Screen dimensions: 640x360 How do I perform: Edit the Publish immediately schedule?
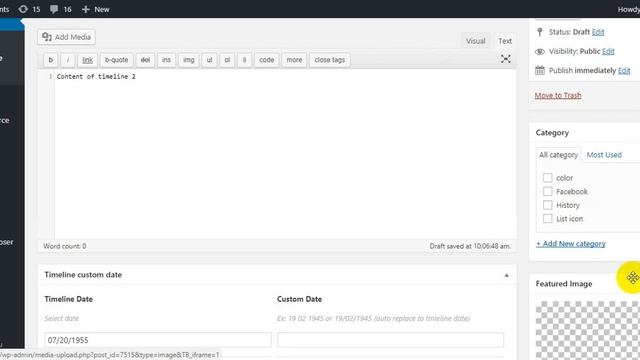(624, 70)
